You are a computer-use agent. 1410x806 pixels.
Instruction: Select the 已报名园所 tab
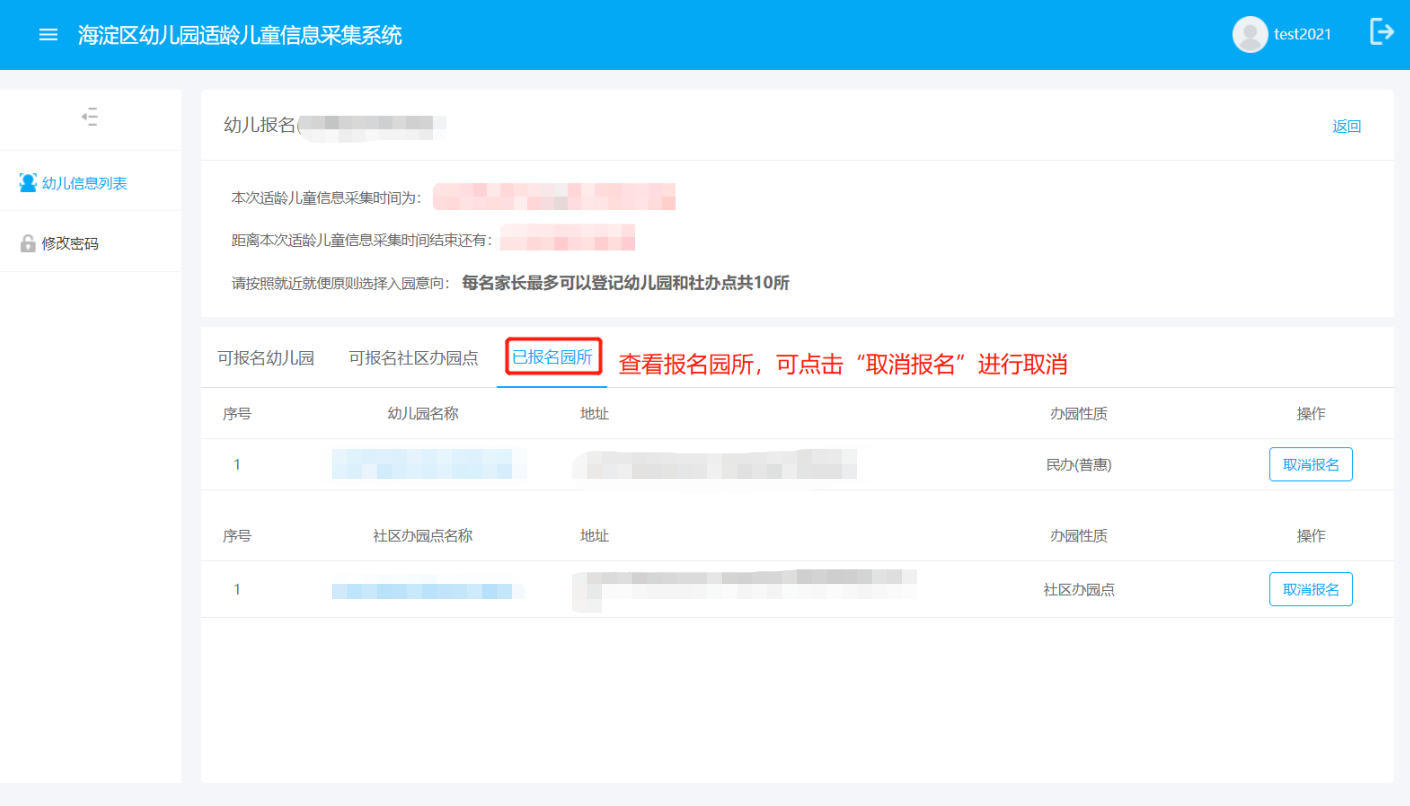(x=552, y=357)
